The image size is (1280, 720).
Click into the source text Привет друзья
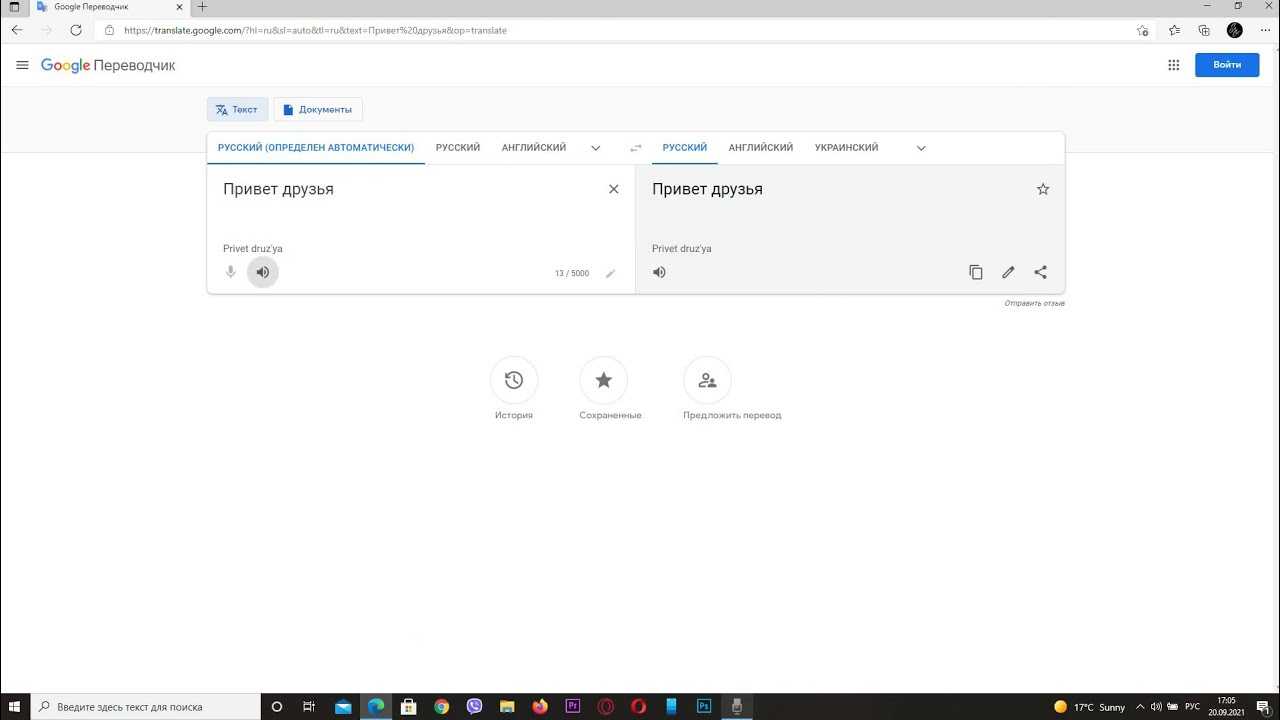pos(278,189)
